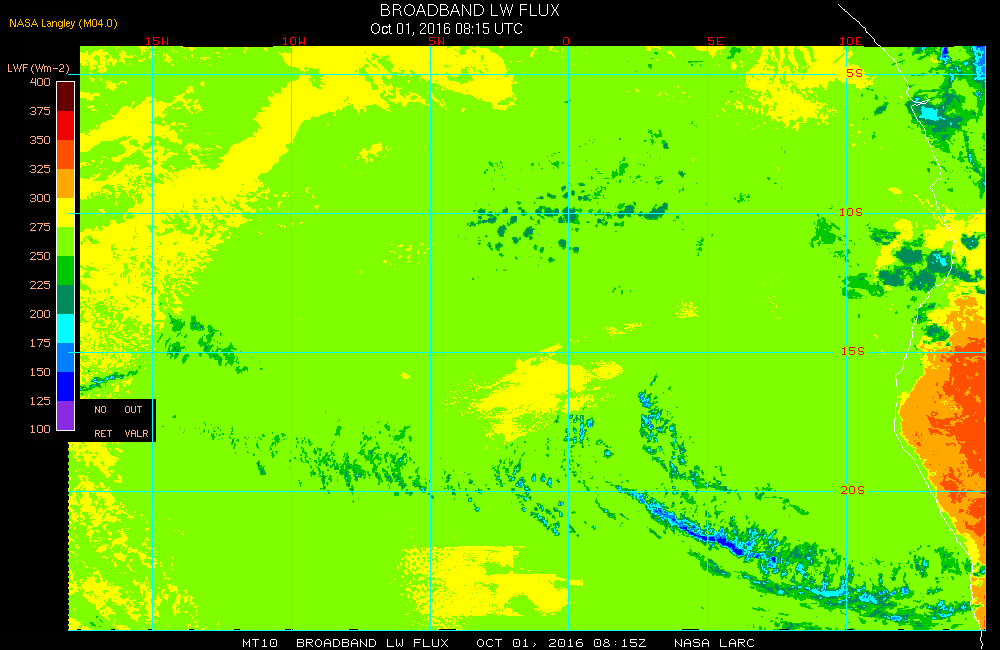1000x650 pixels.
Task: Click the 275 scale value
Action: point(40,227)
